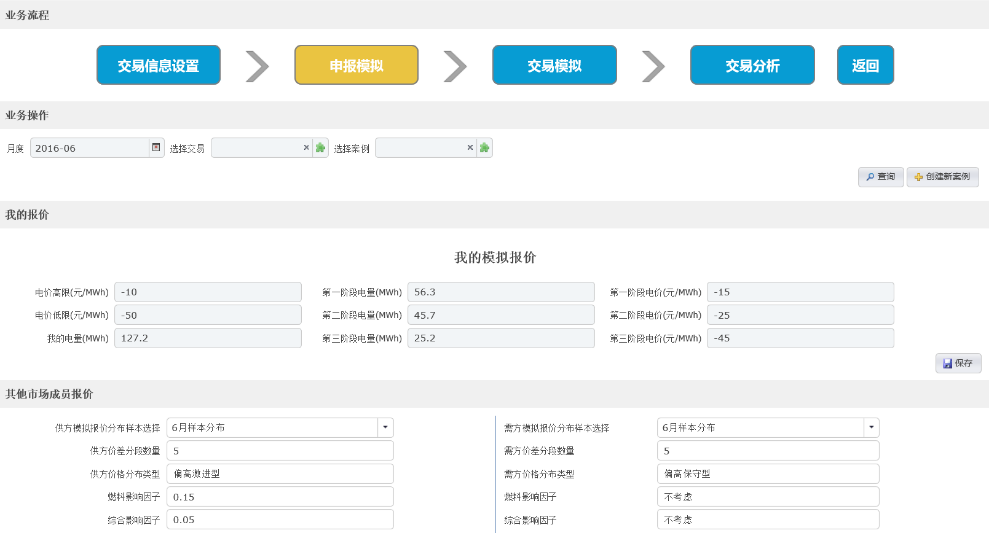Click the 第一阶段电量 field showing 56.3
Screen dimensions: 989x533
501,292
